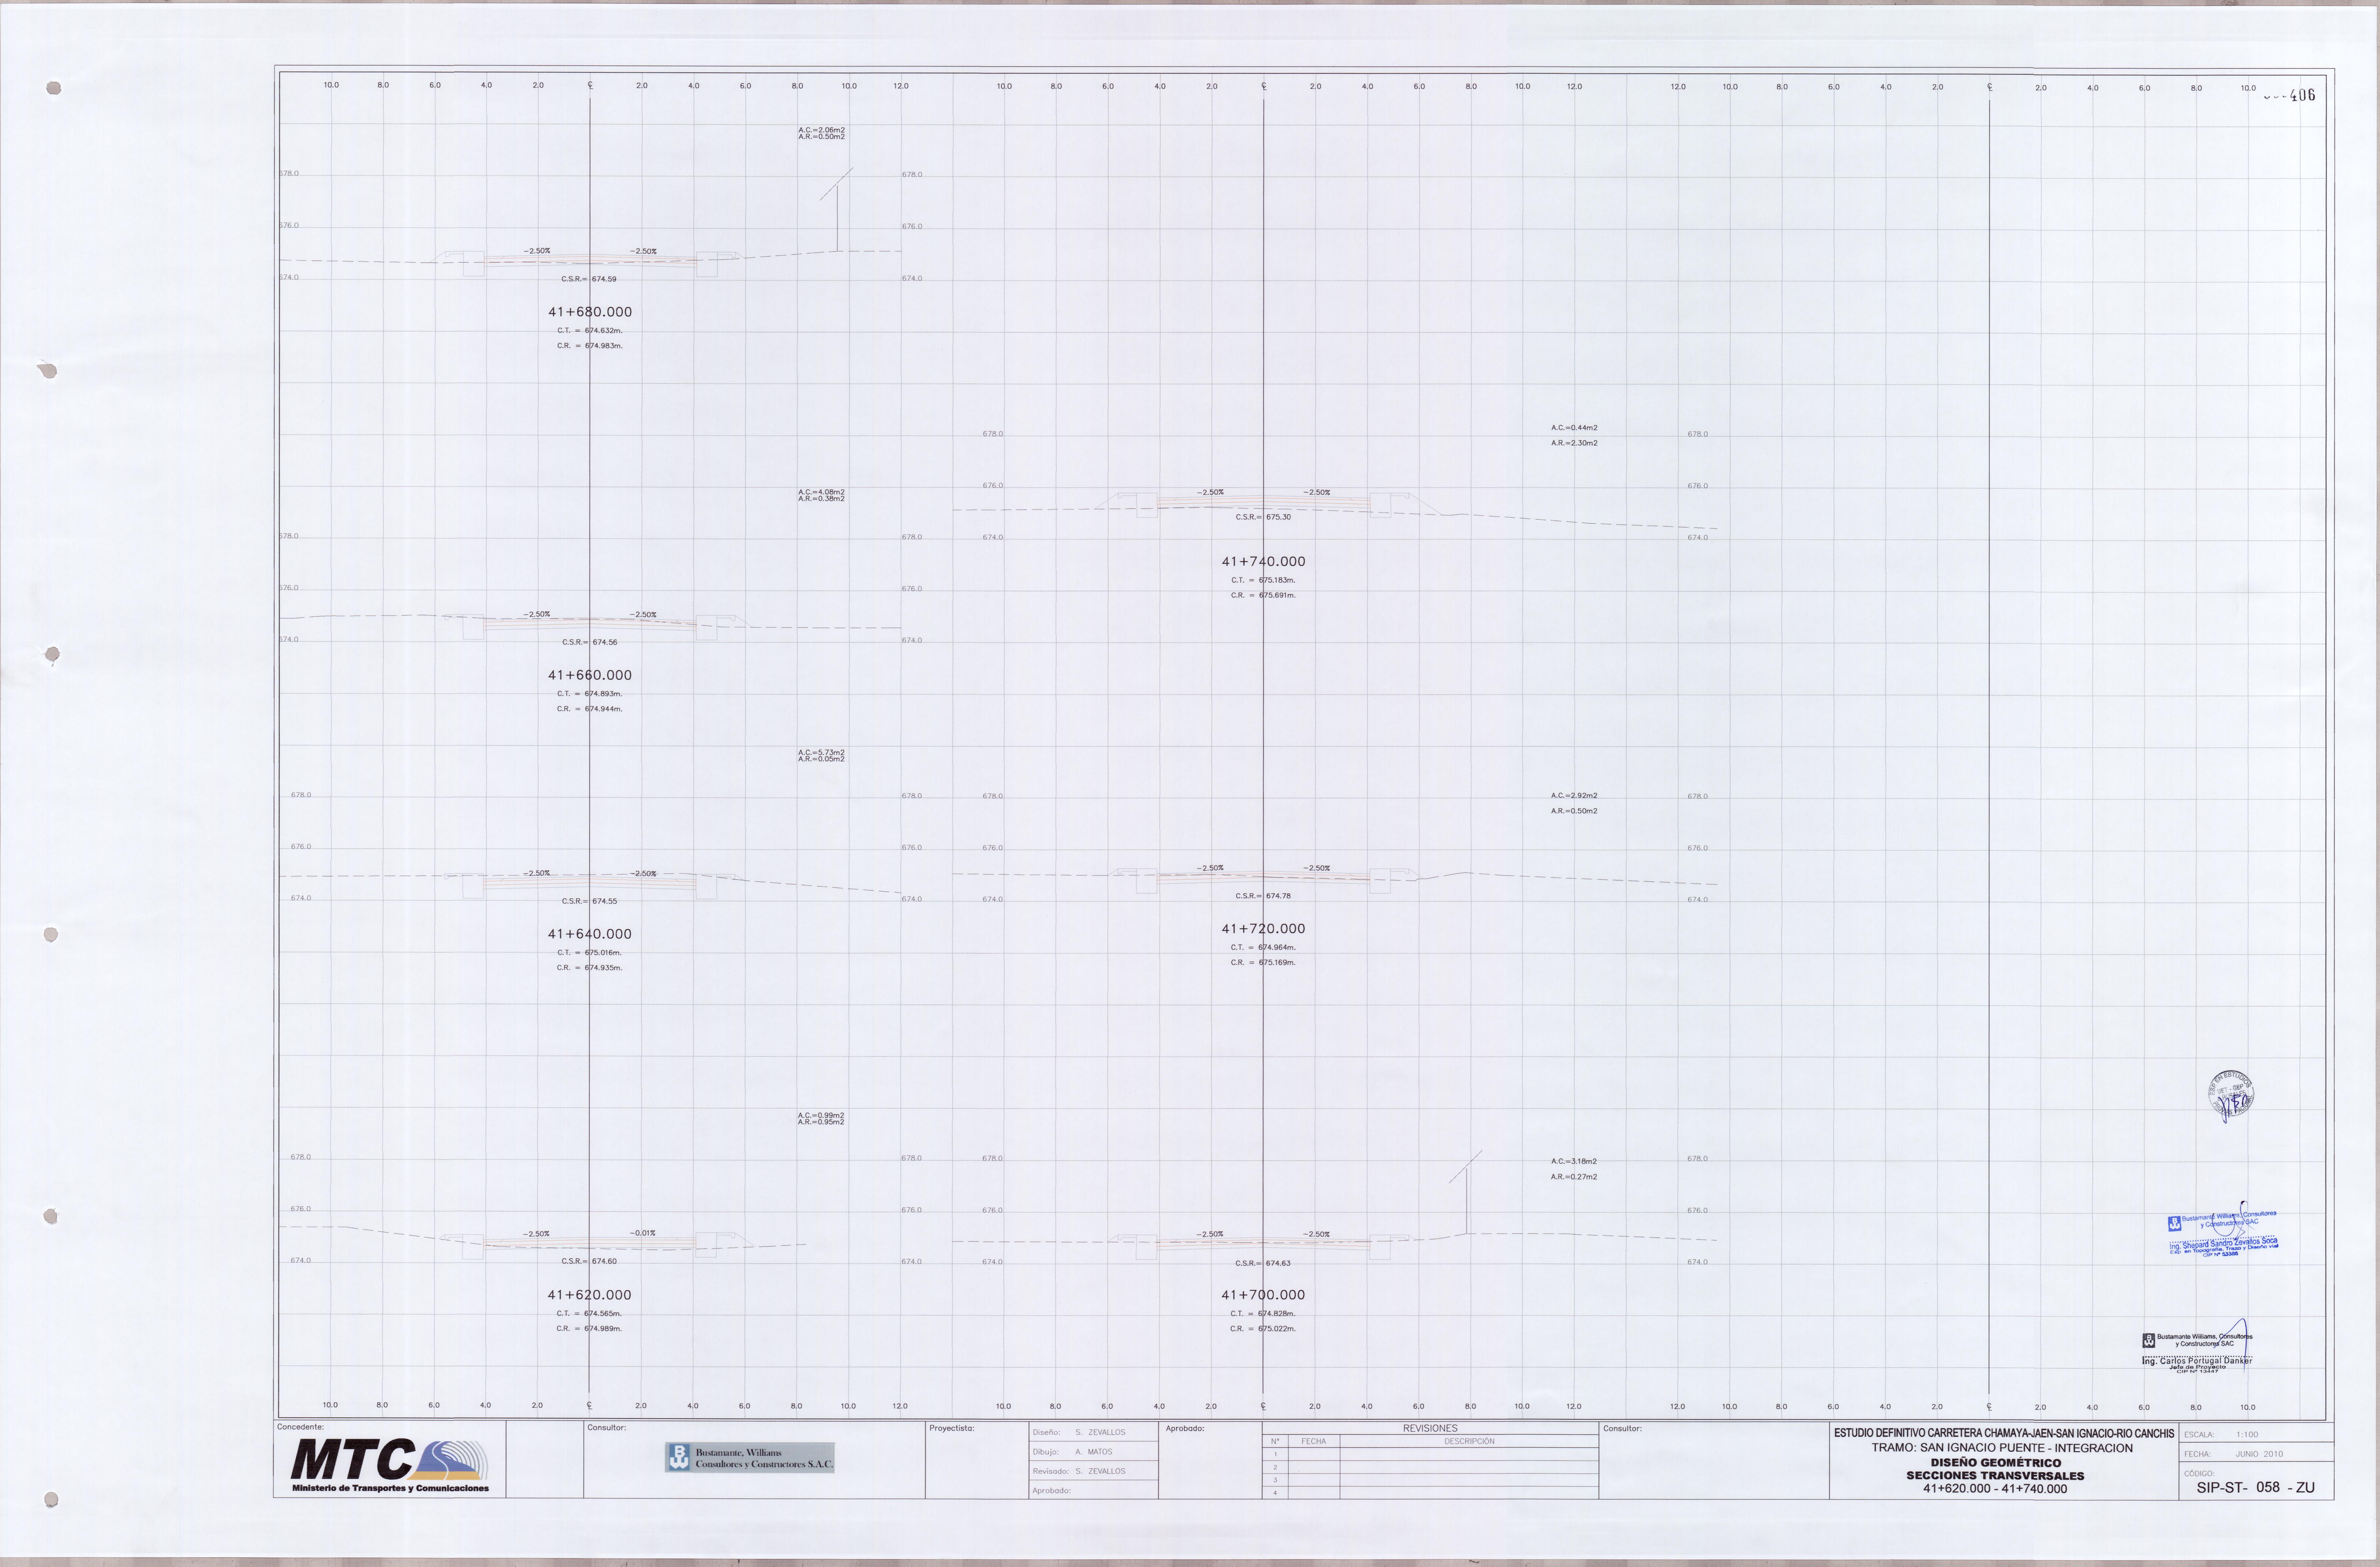Select the cross-section title 41+640.000
Viewport: 2380px width, 1567px height.
click(590, 934)
